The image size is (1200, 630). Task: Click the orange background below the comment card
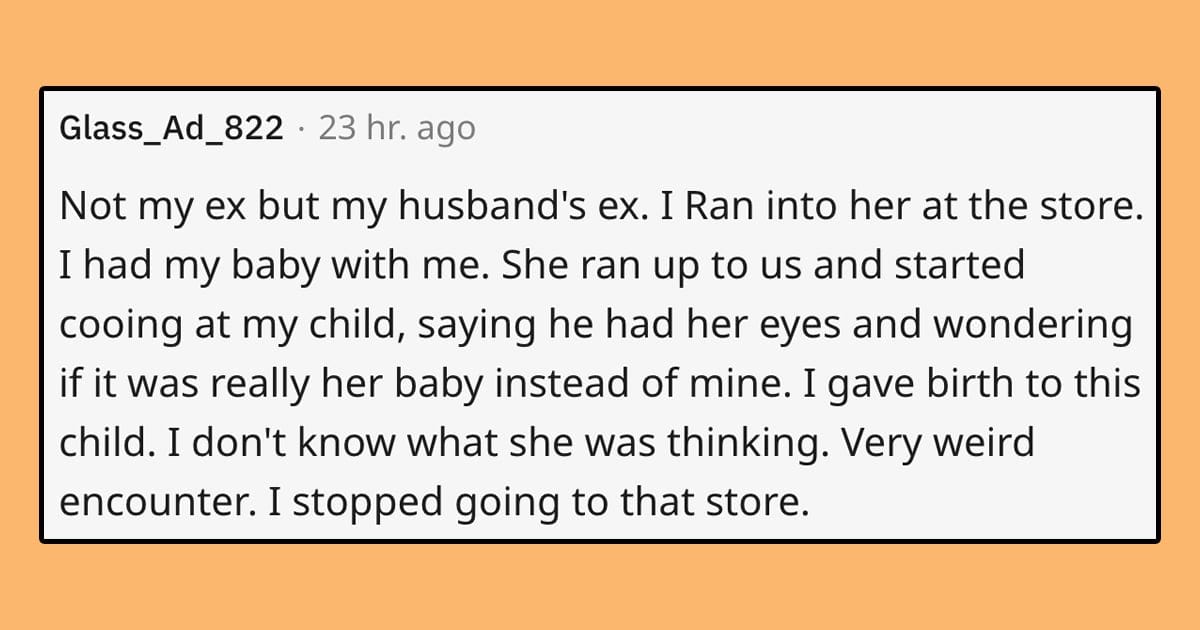[600, 587]
